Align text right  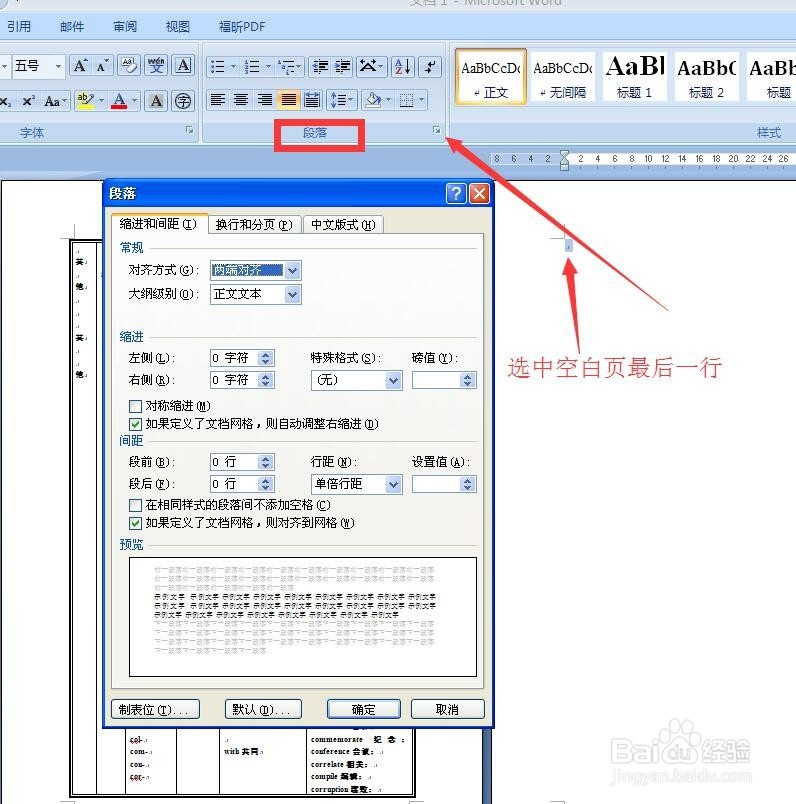pyautogui.click(x=265, y=99)
